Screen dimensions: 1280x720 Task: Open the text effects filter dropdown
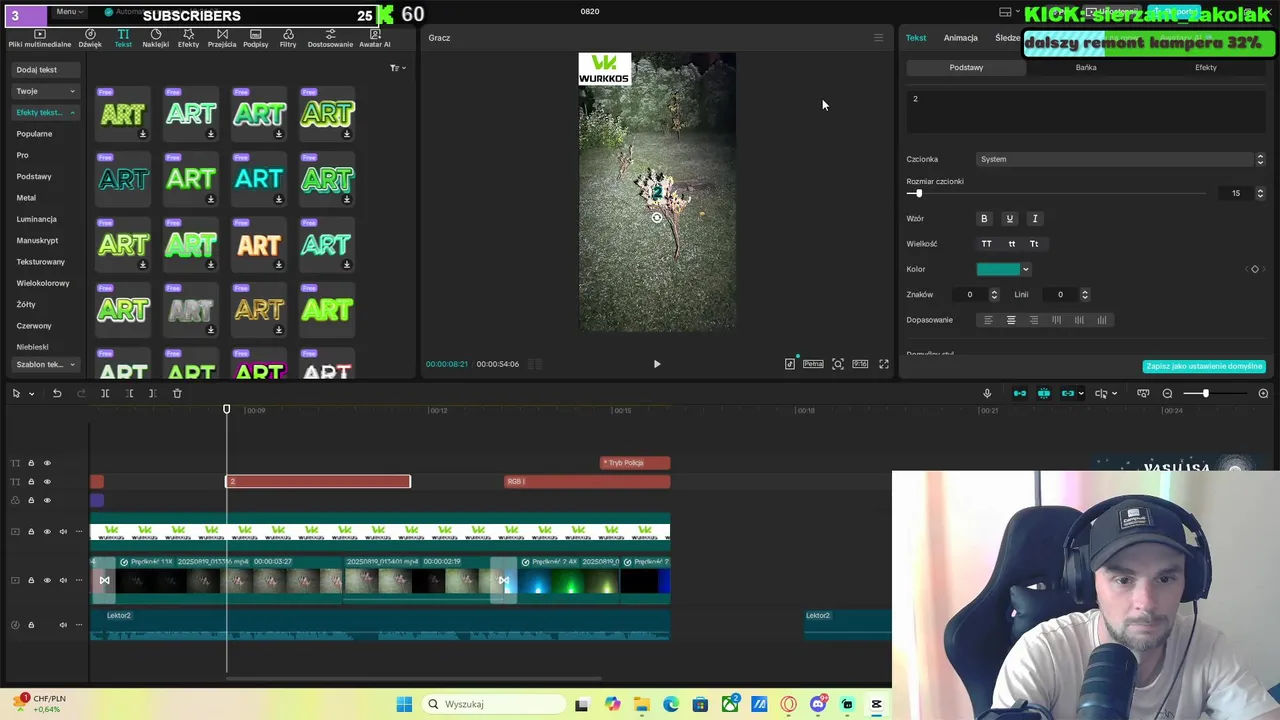[397, 68]
